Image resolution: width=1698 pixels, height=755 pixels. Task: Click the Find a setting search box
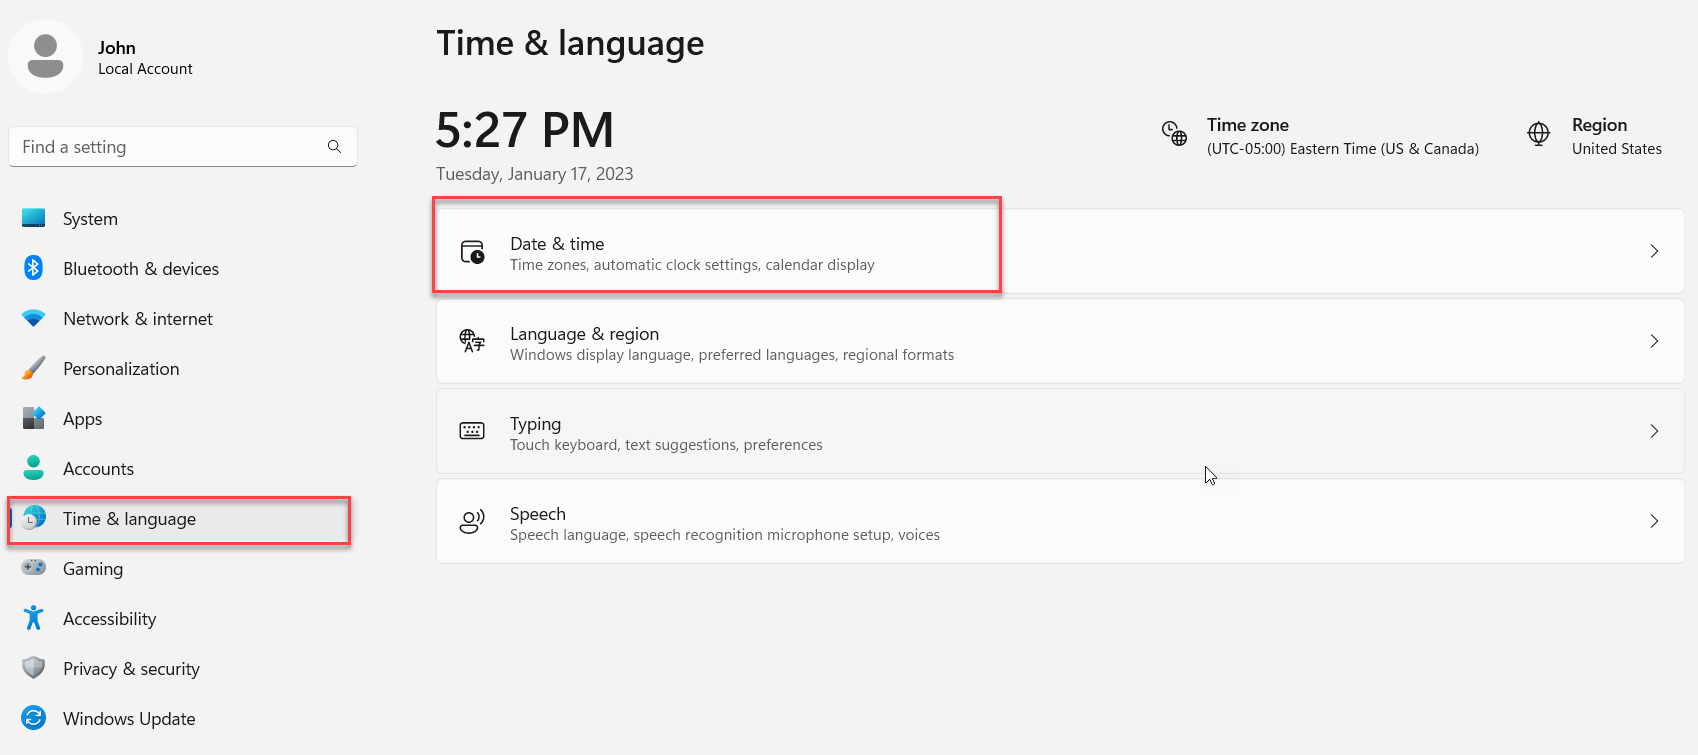tap(183, 147)
